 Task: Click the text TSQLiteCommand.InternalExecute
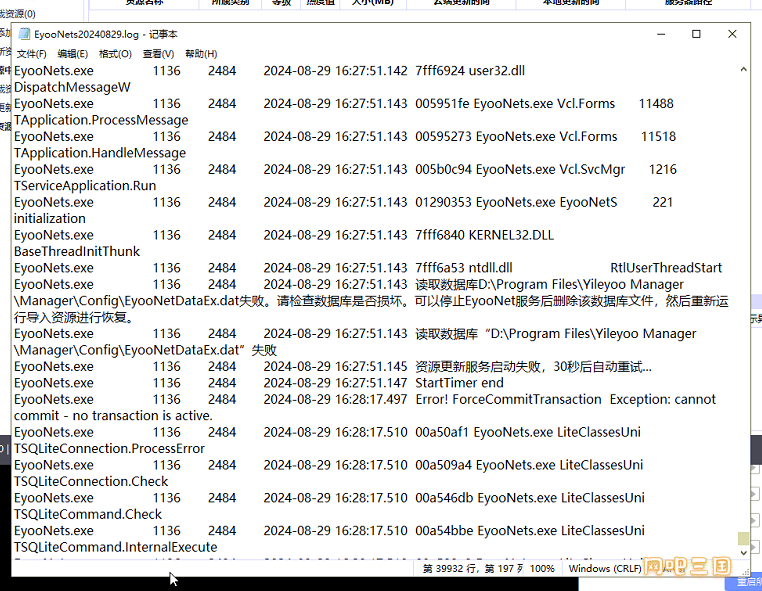116,547
